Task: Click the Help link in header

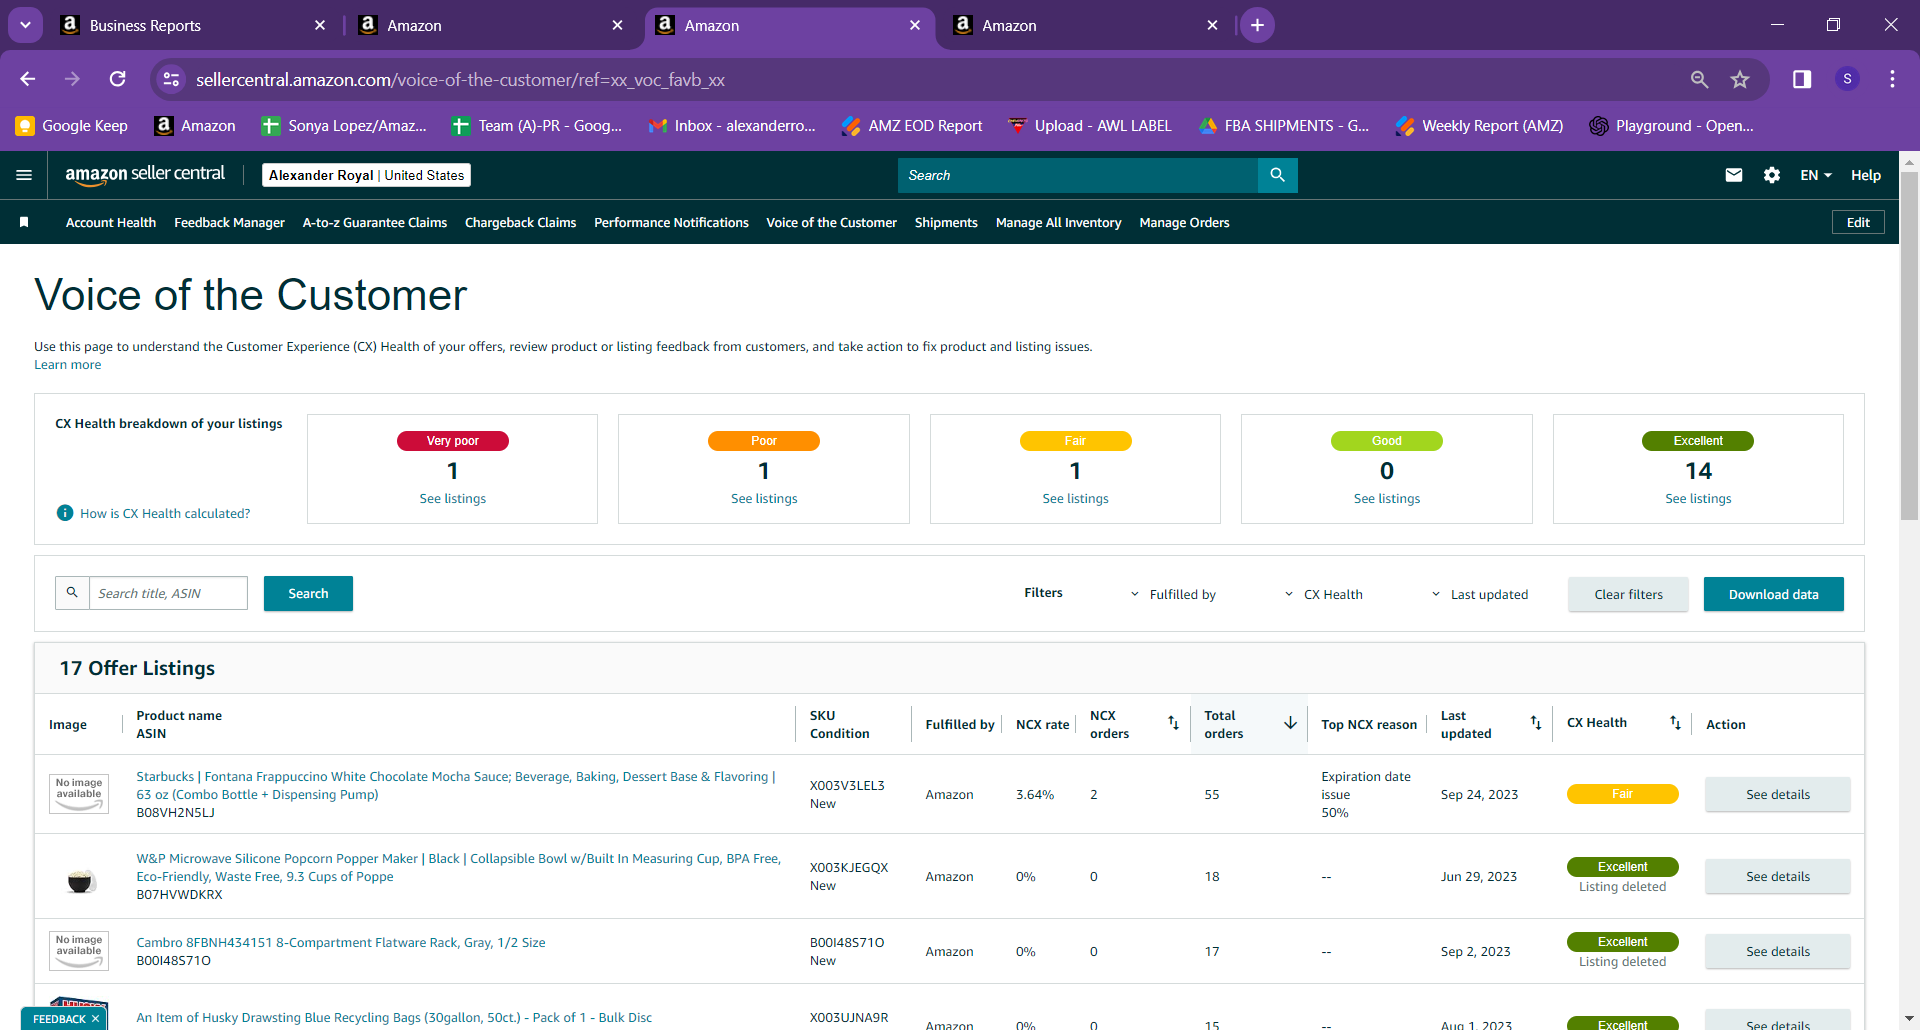Action: point(1866,175)
